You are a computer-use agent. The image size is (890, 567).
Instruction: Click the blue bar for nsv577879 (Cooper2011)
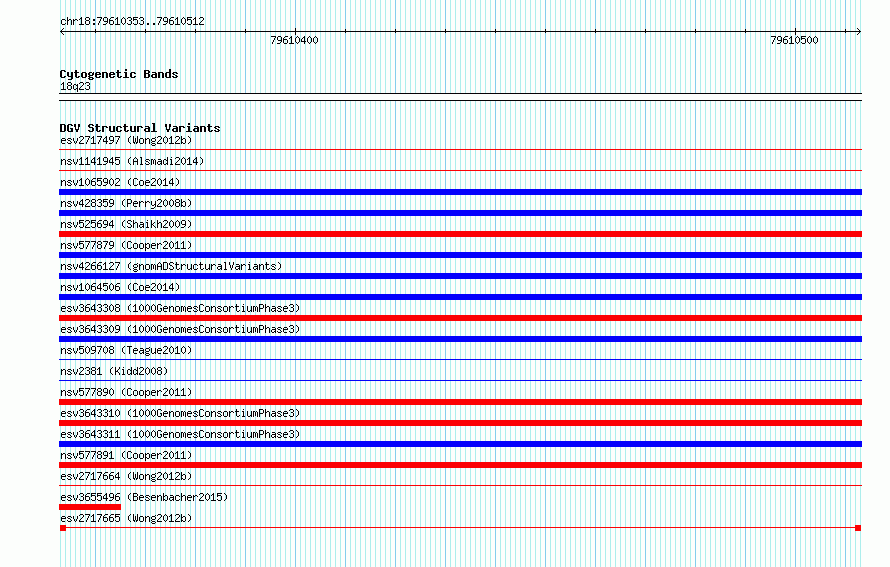click(460, 255)
